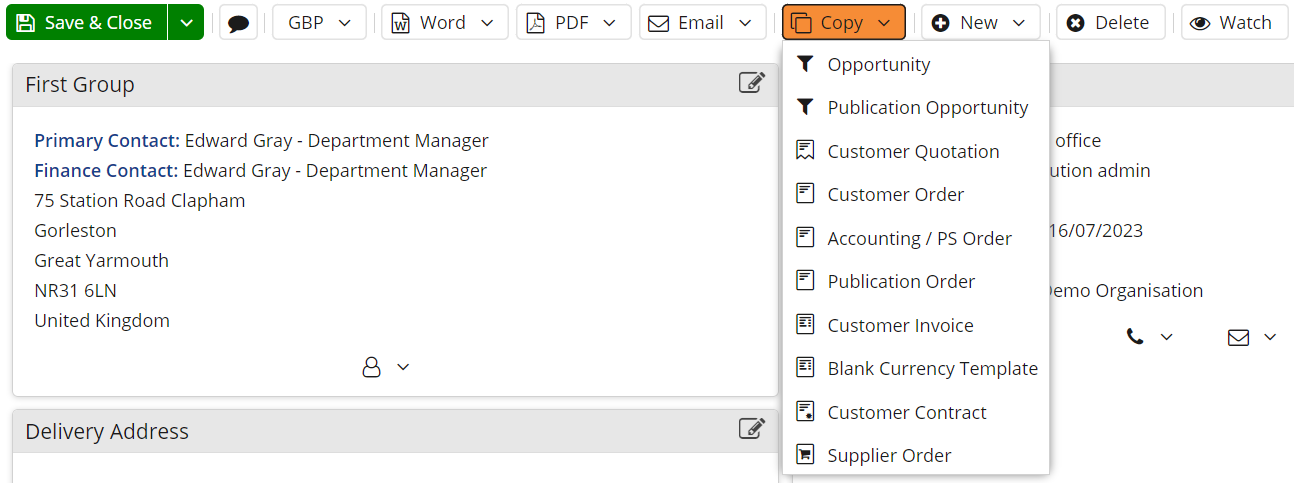Screen dimensions: 1294x483
Task: Collapse the open Copy dropdown button
Action: [843, 23]
